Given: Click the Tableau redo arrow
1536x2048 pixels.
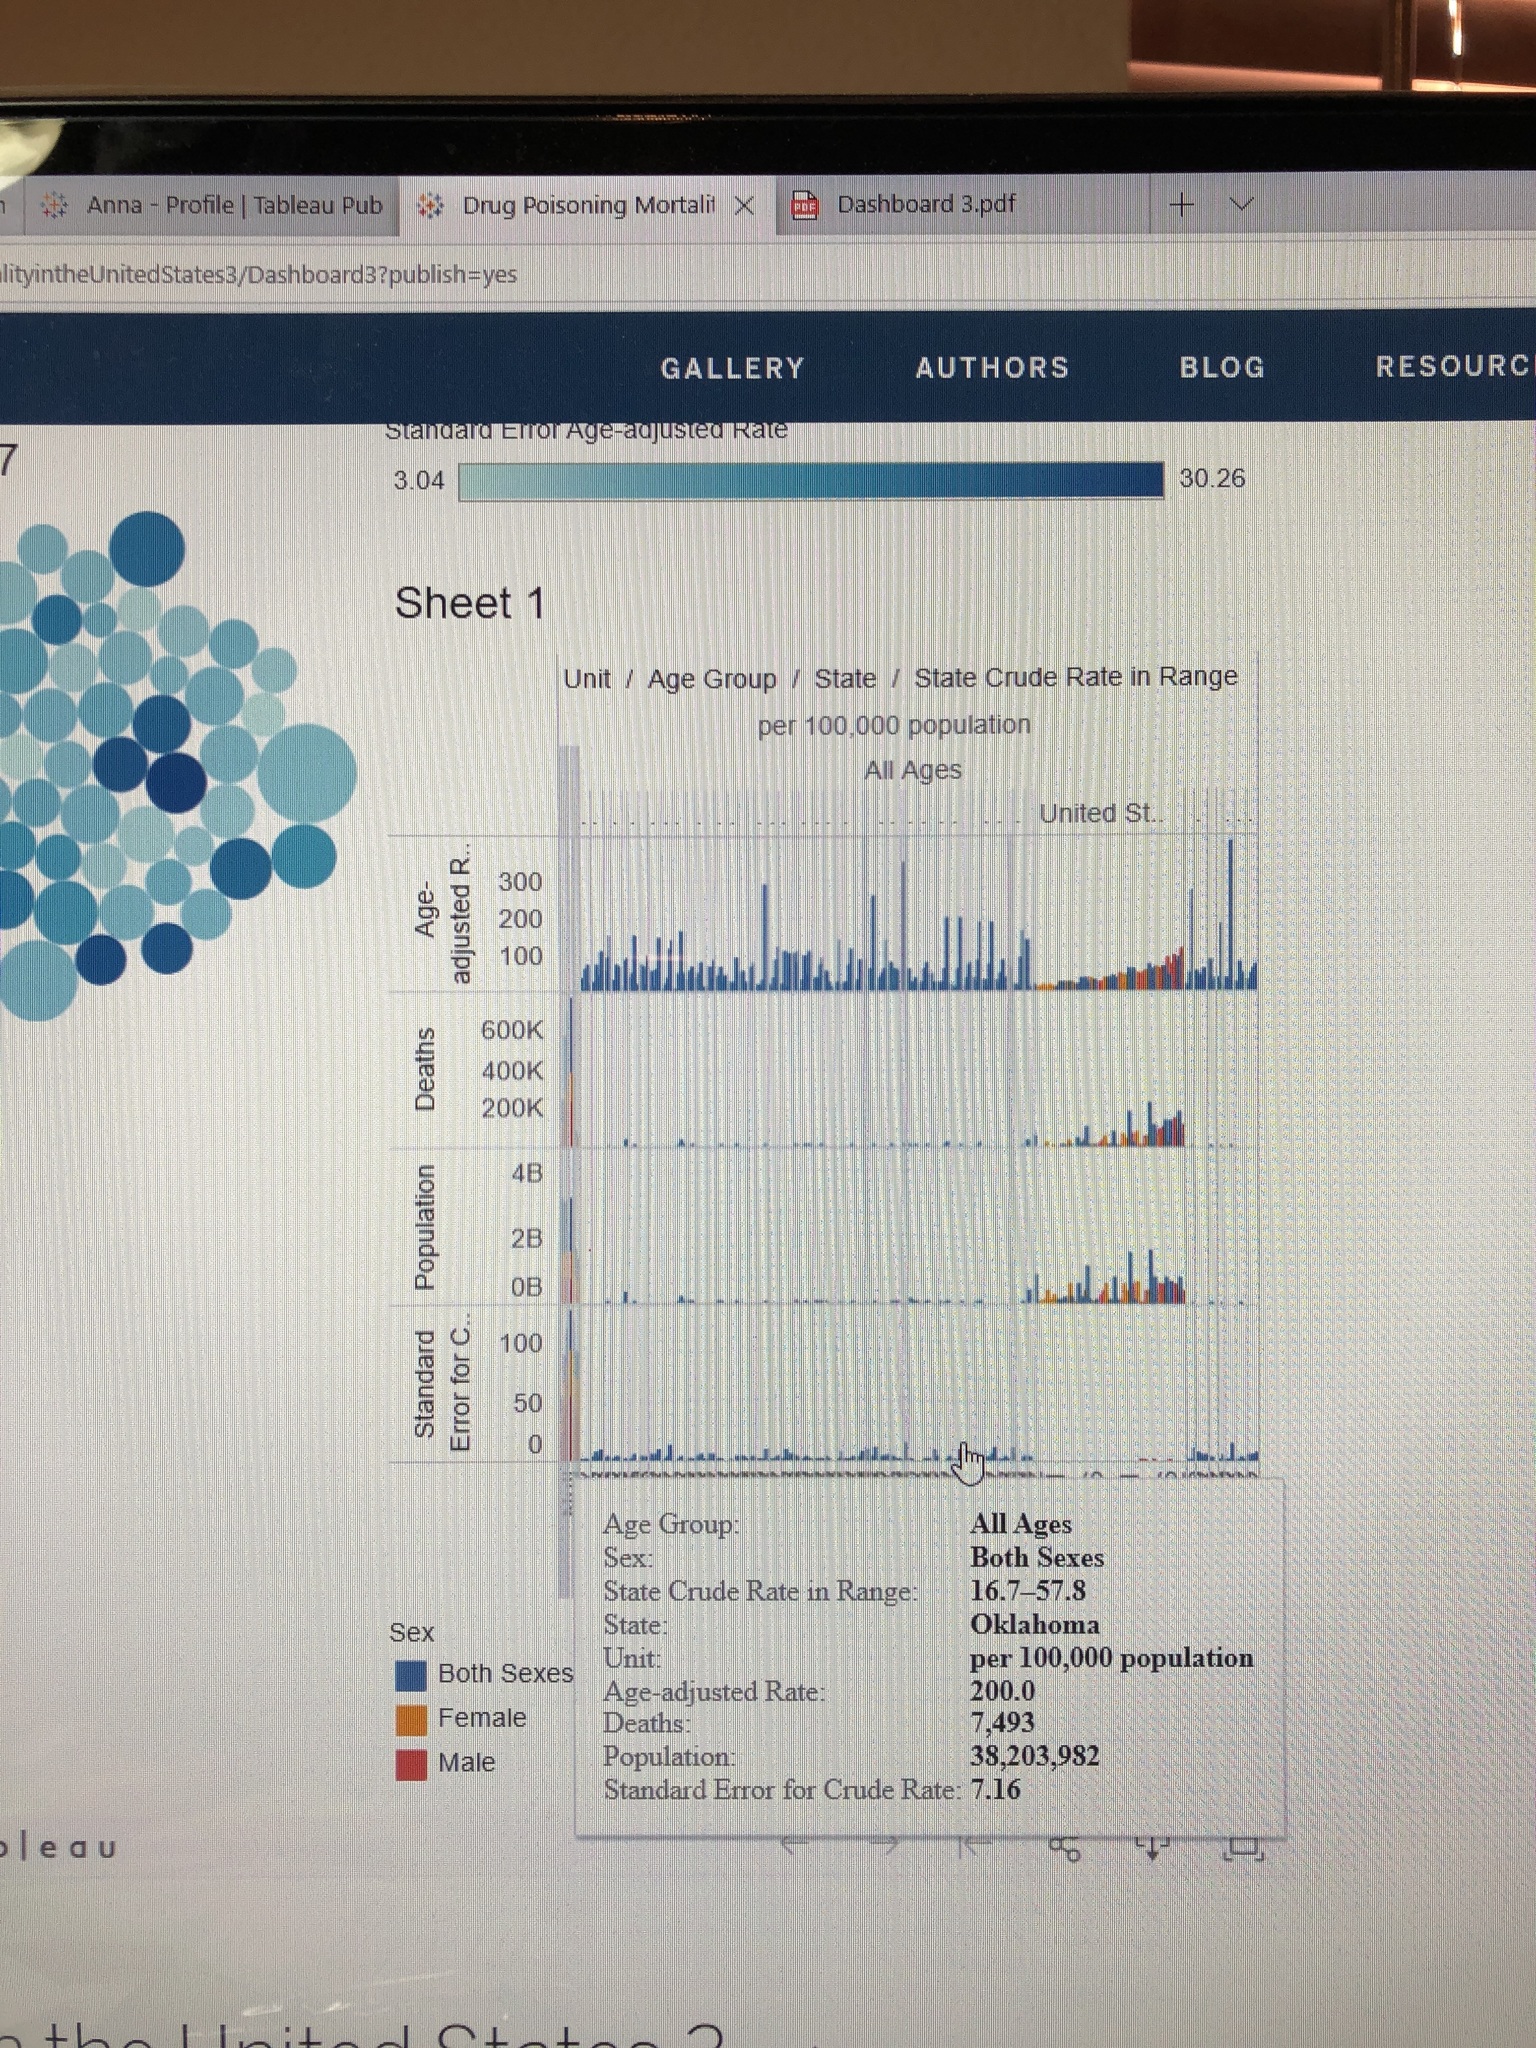Looking at the screenshot, I should click(884, 1846).
